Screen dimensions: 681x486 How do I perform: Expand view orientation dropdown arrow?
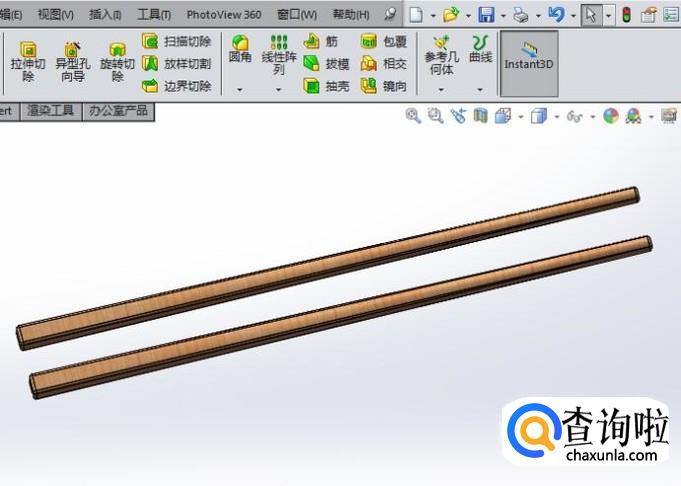tap(520, 117)
